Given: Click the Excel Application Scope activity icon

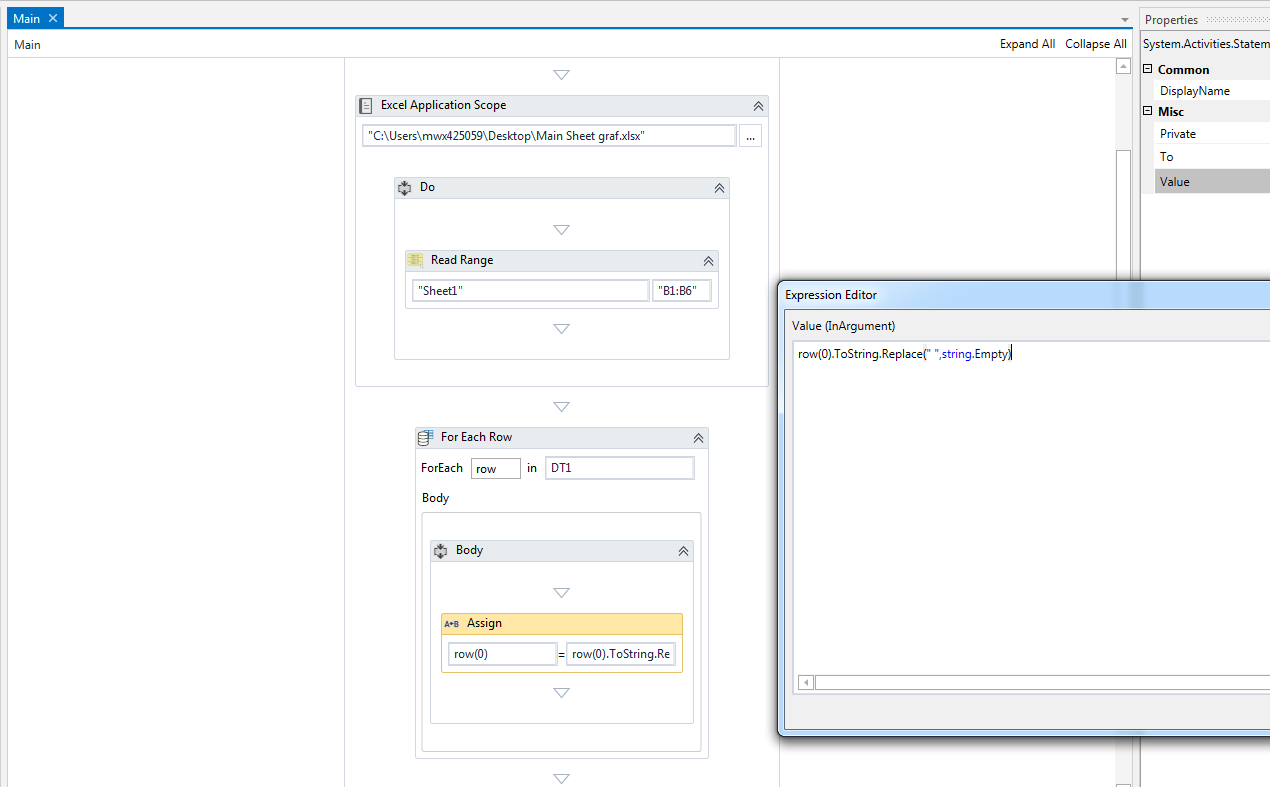Looking at the screenshot, I should pos(365,105).
